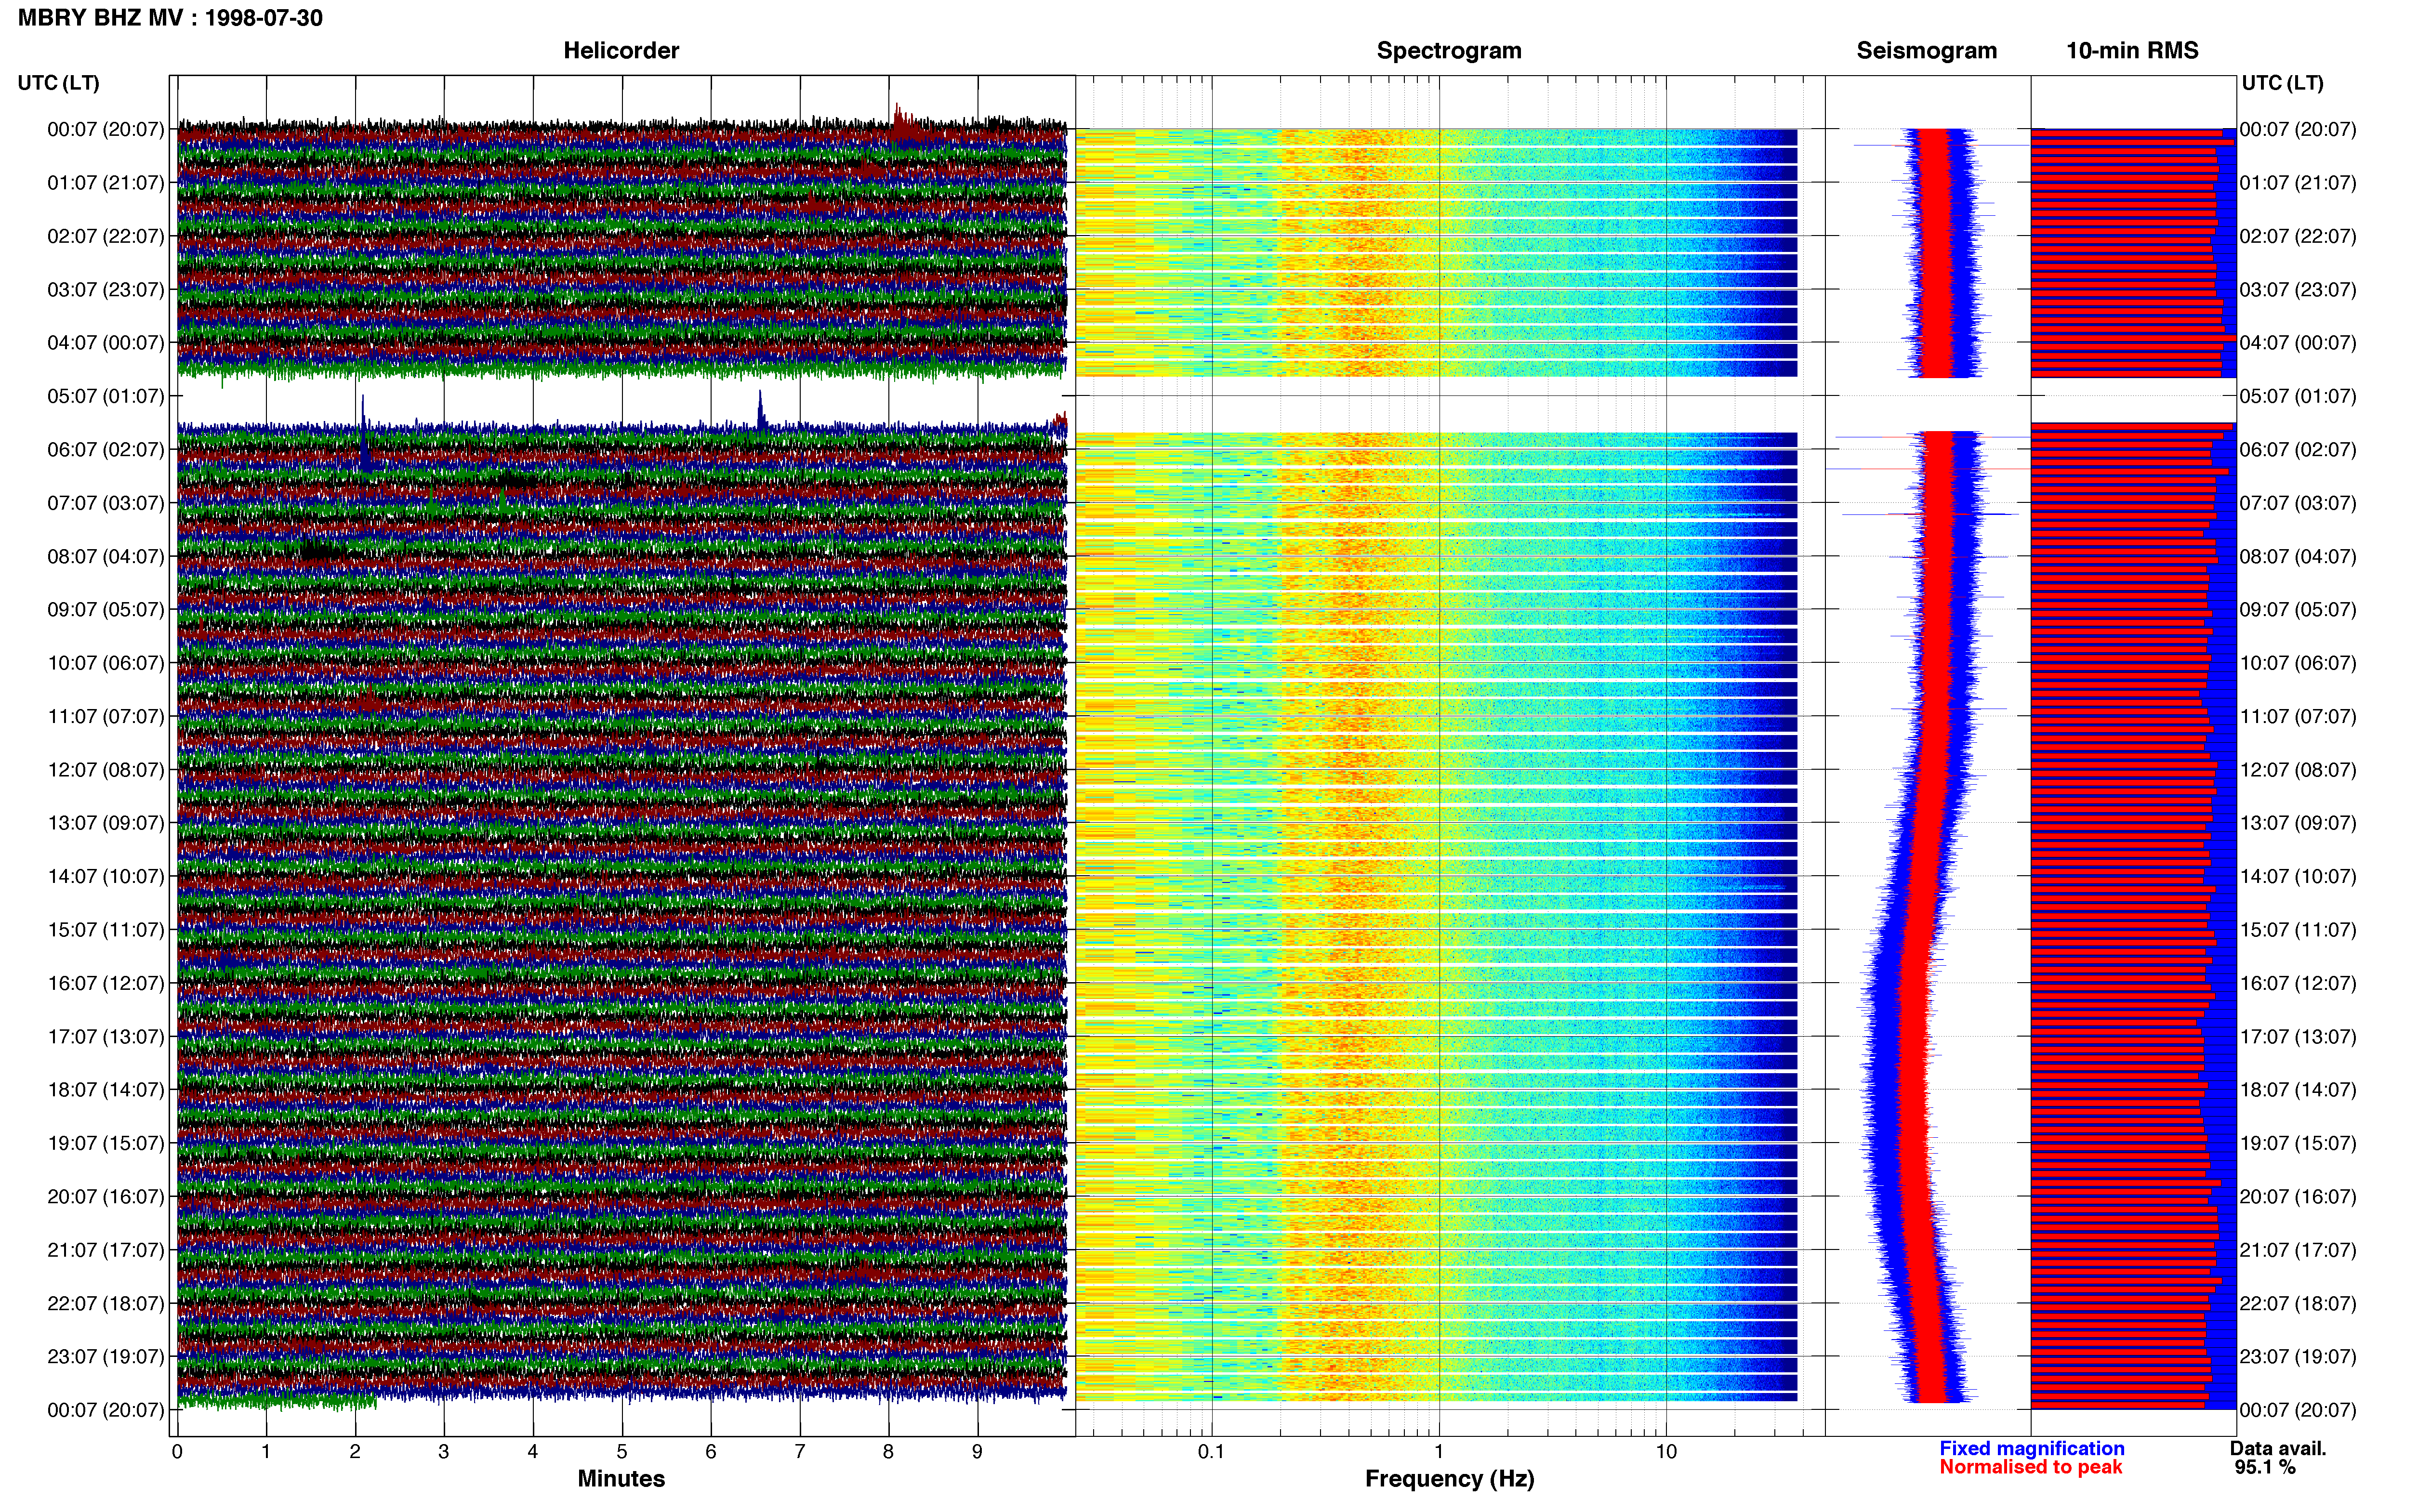Screen dimensions: 2418x1512
Task: Click the left '05:07 (01:07)' time label
Action: coord(106,396)
